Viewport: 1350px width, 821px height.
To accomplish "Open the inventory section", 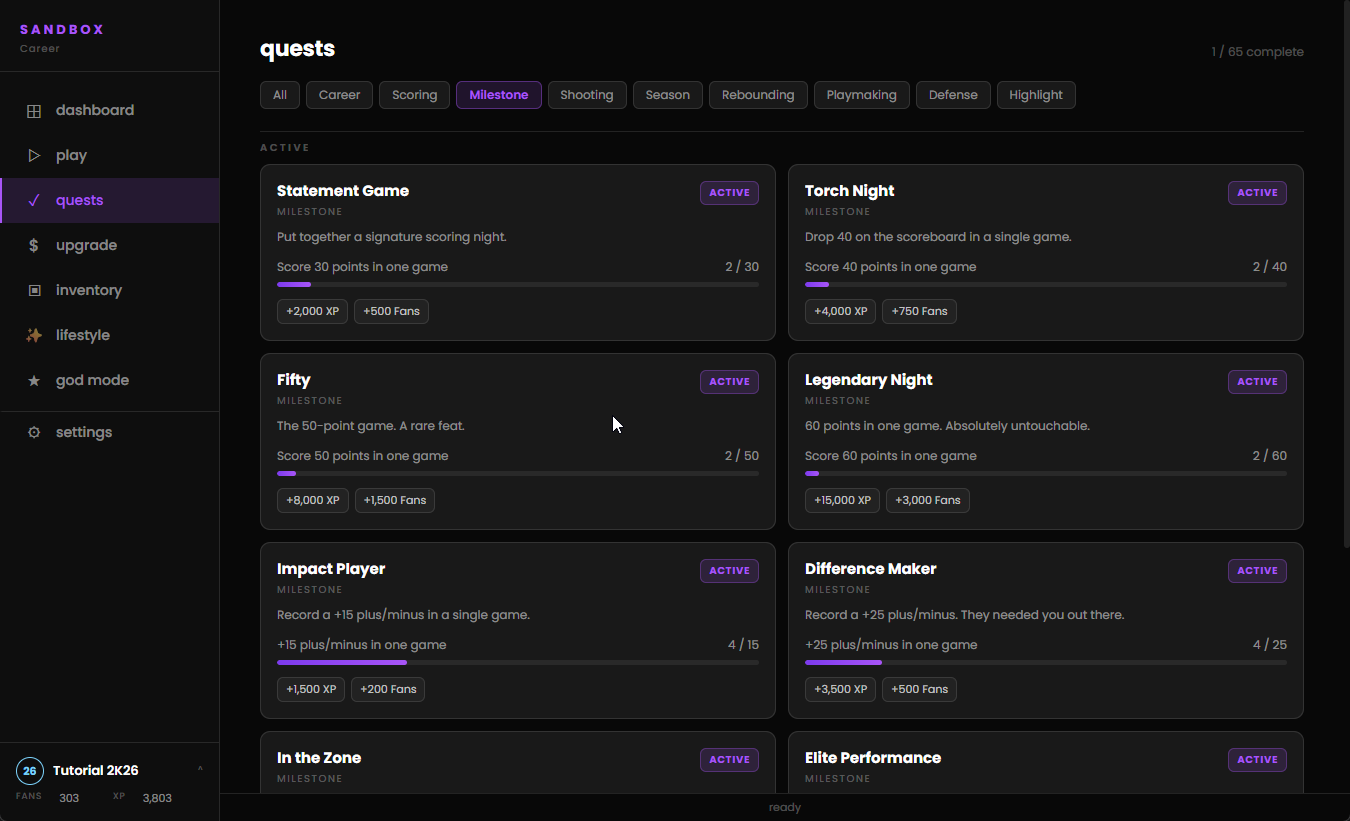I will tap(110, 290).
